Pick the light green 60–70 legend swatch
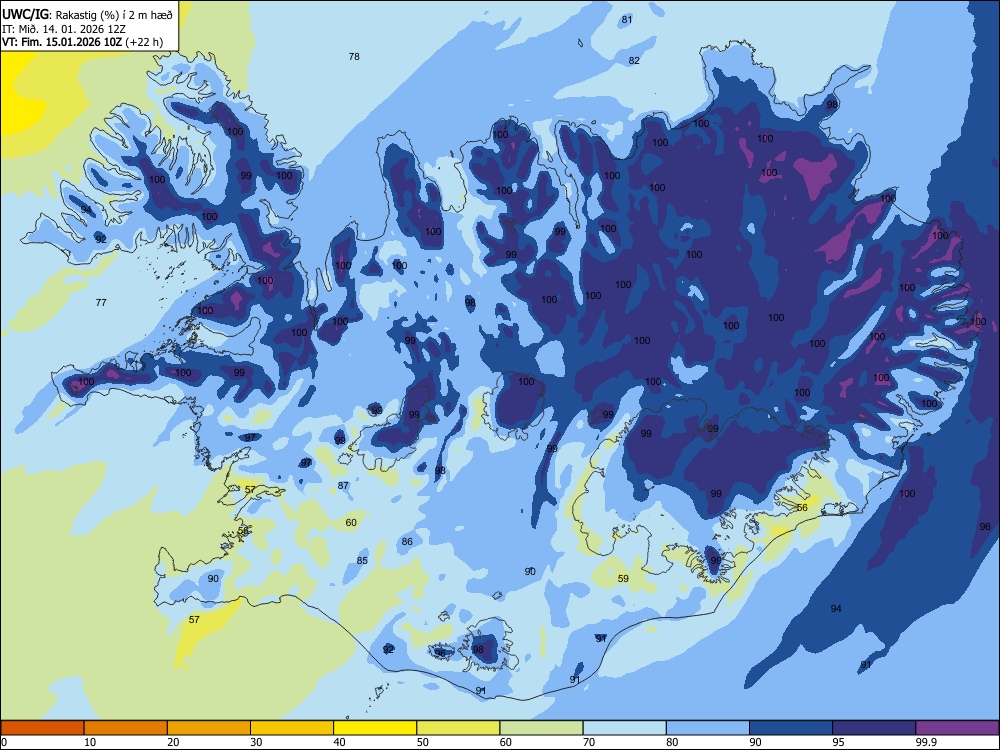Image resolution: width=1000 pixels, height=750 pixels. 541,728
